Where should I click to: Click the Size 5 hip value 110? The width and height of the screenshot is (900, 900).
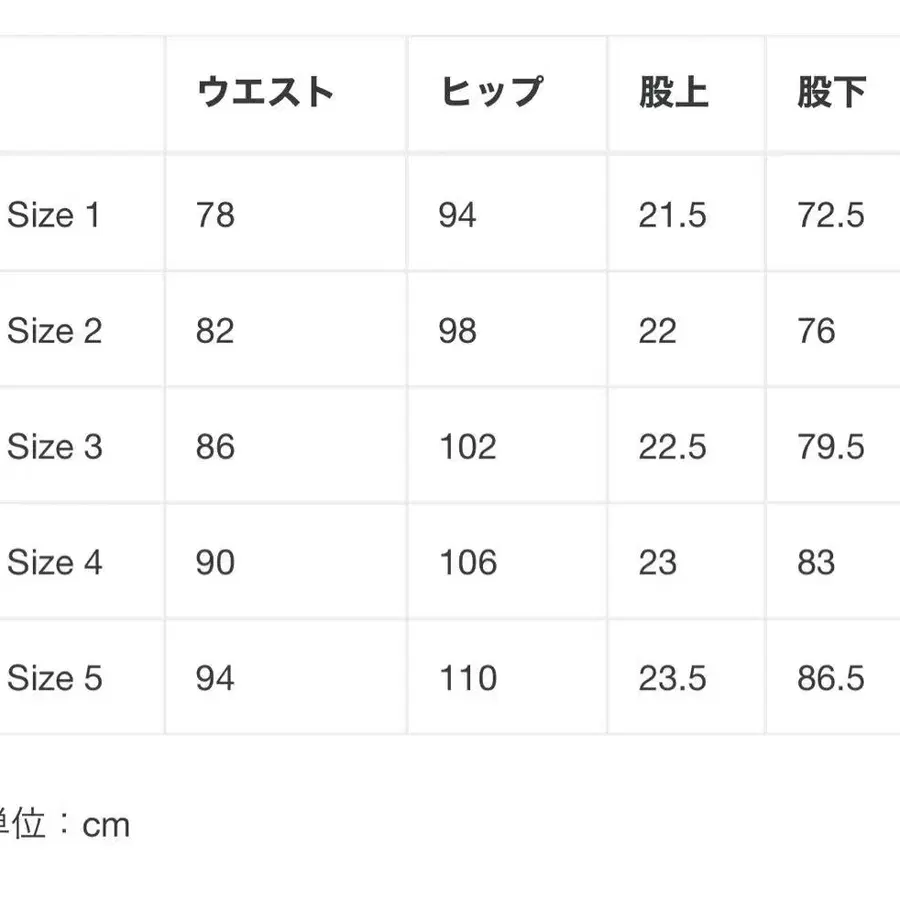tap(467, 679)
